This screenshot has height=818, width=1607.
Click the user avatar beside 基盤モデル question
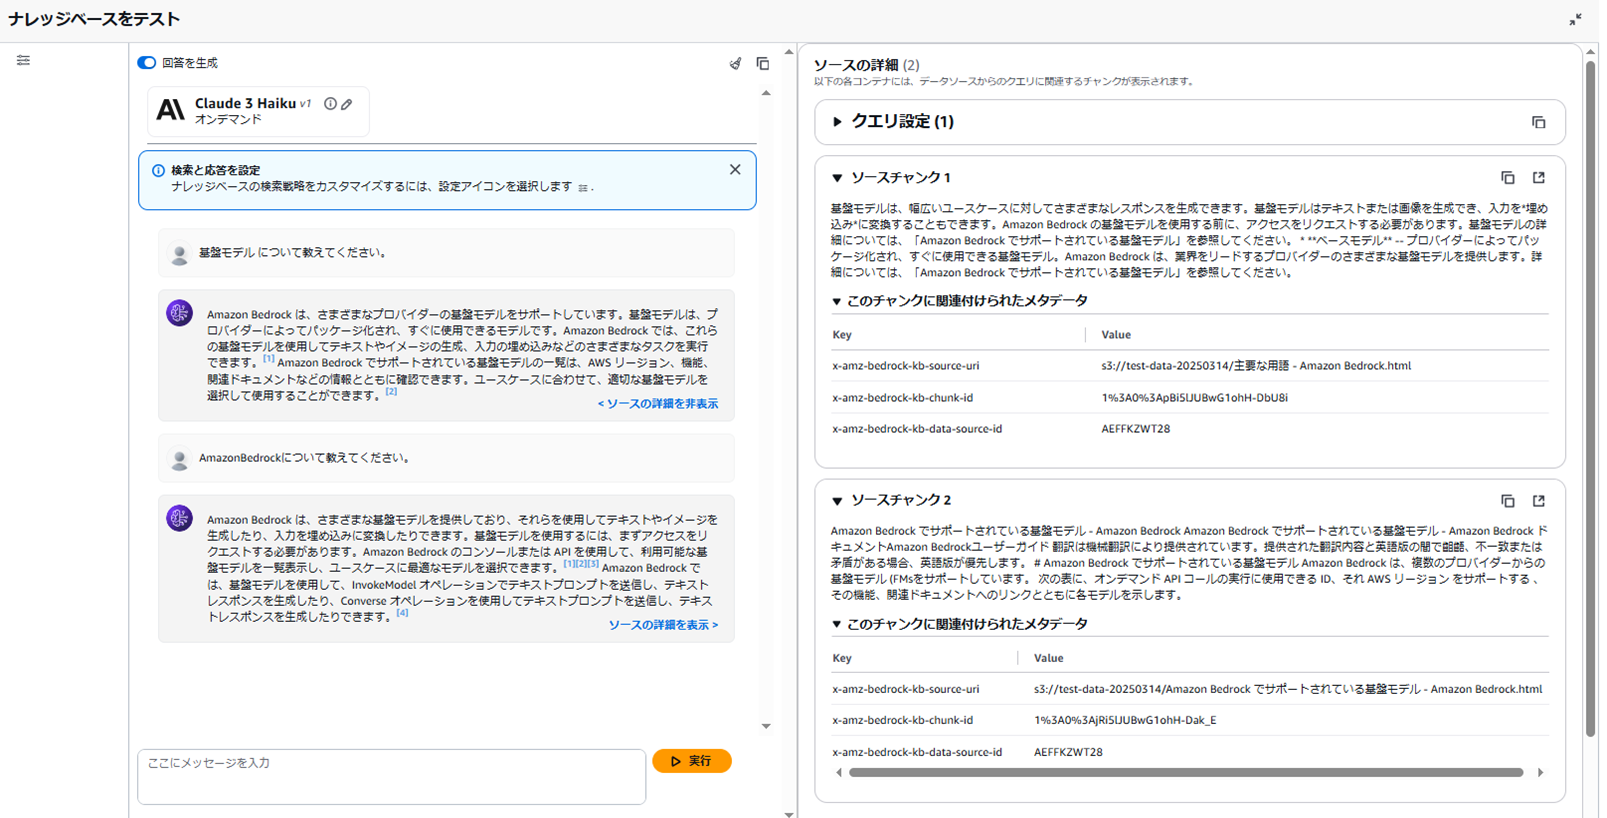pyautogui.click(x=180, y=255)
